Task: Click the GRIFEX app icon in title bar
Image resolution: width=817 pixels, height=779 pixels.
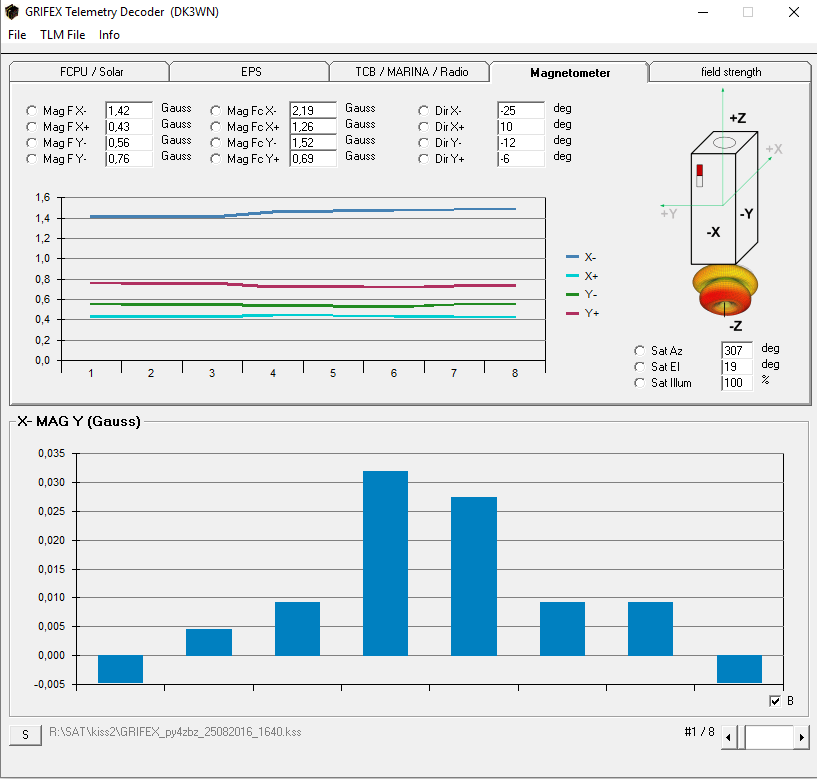Action: 13,12
